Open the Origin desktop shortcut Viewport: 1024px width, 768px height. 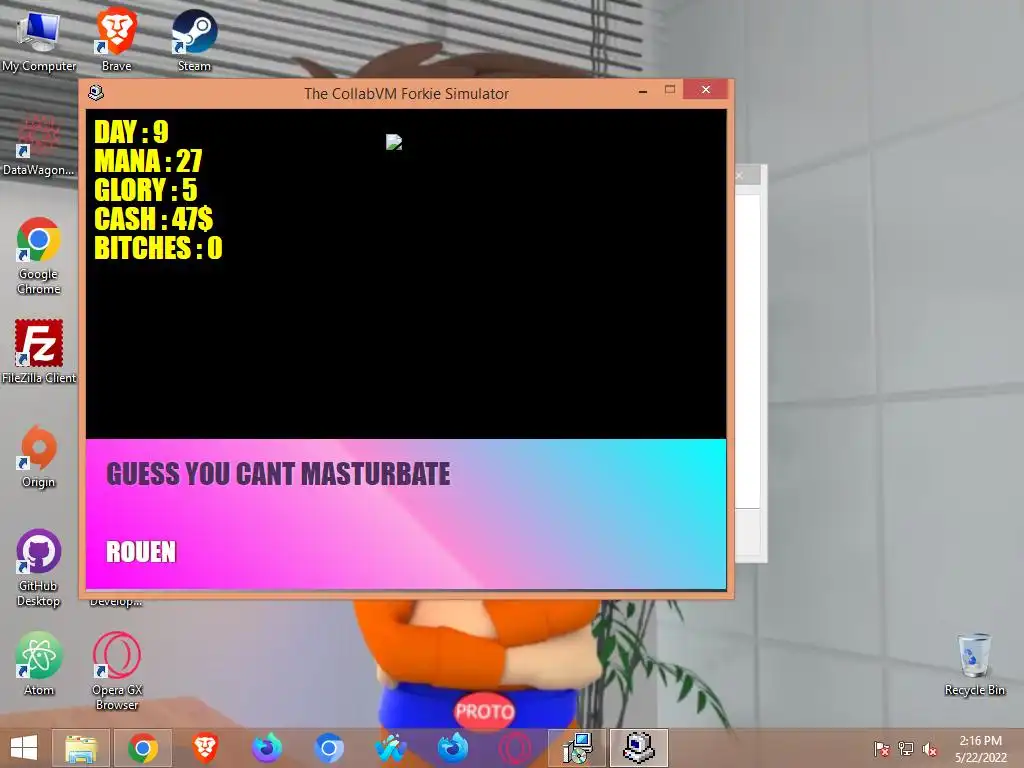pyautogui.click(x=39, y=456)
